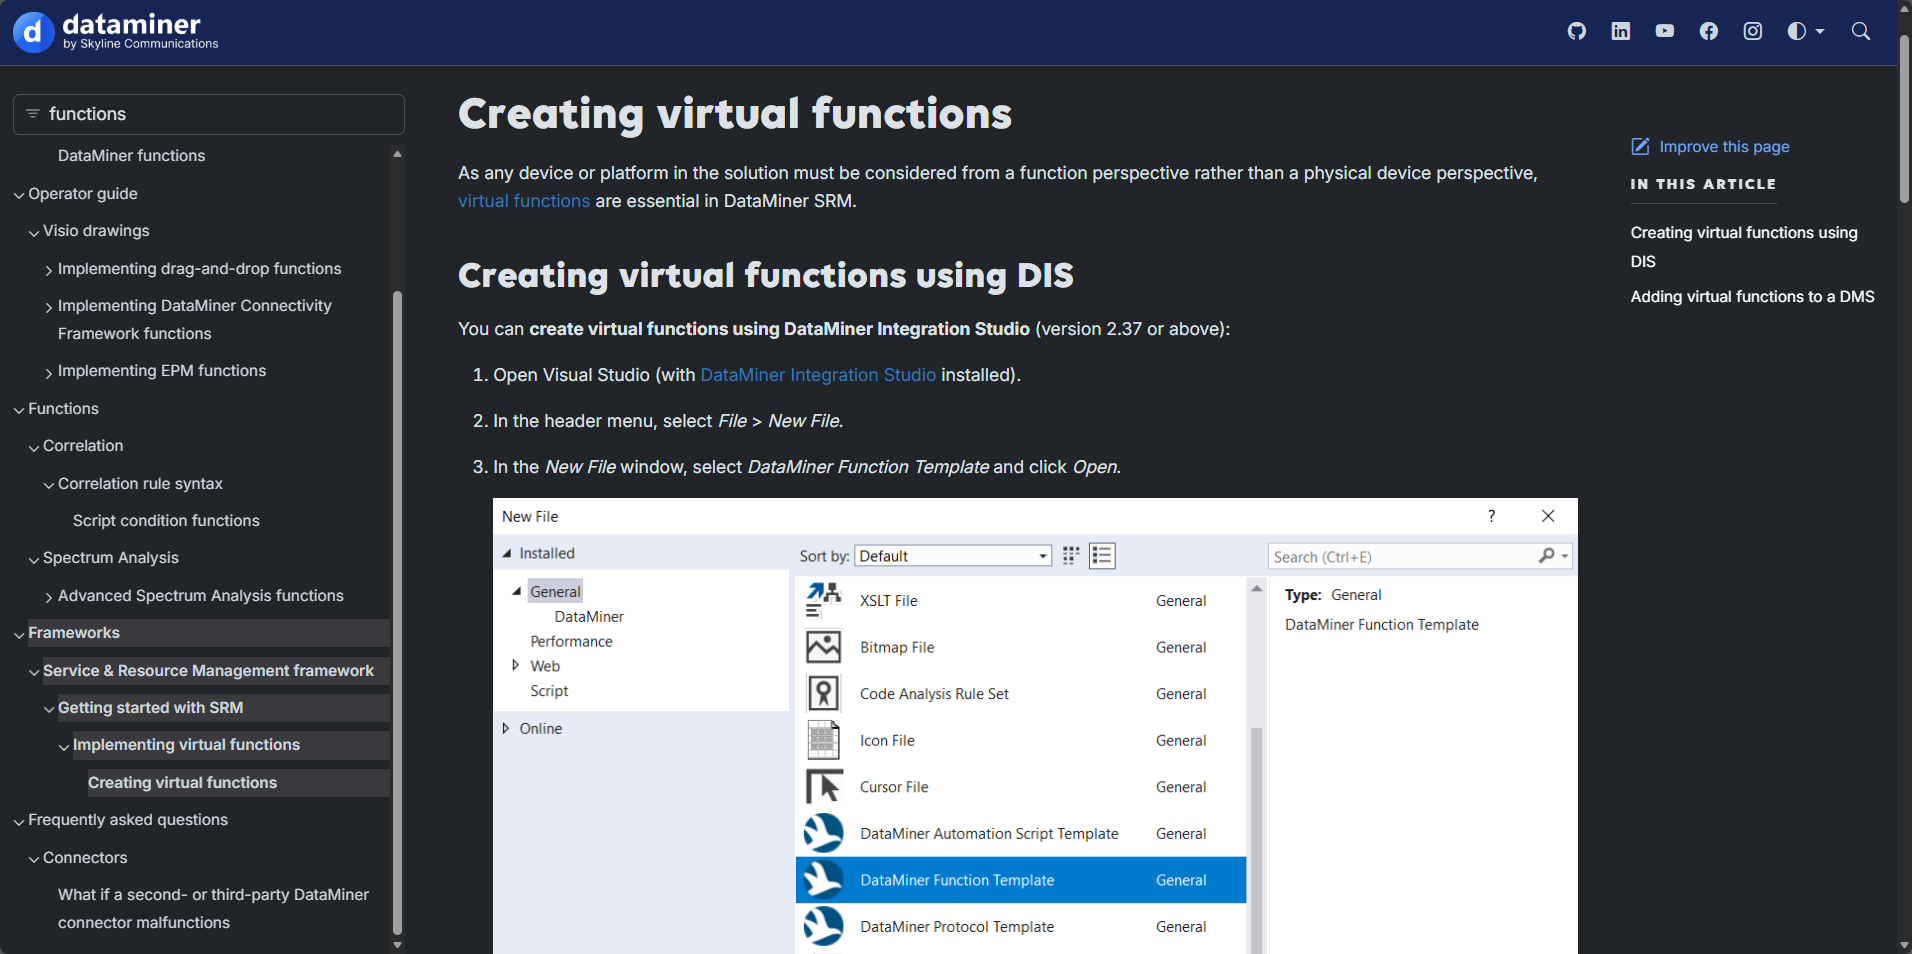Open the search magnifier icon

(x=1860, y=31)
